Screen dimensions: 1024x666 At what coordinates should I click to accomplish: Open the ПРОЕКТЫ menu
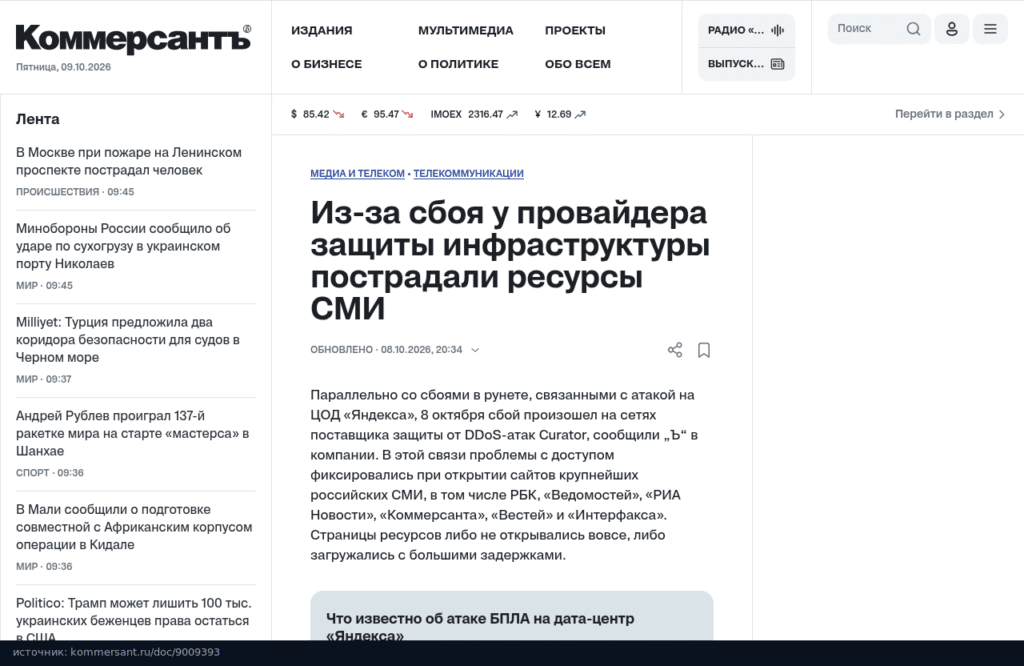tap(575, 30)
